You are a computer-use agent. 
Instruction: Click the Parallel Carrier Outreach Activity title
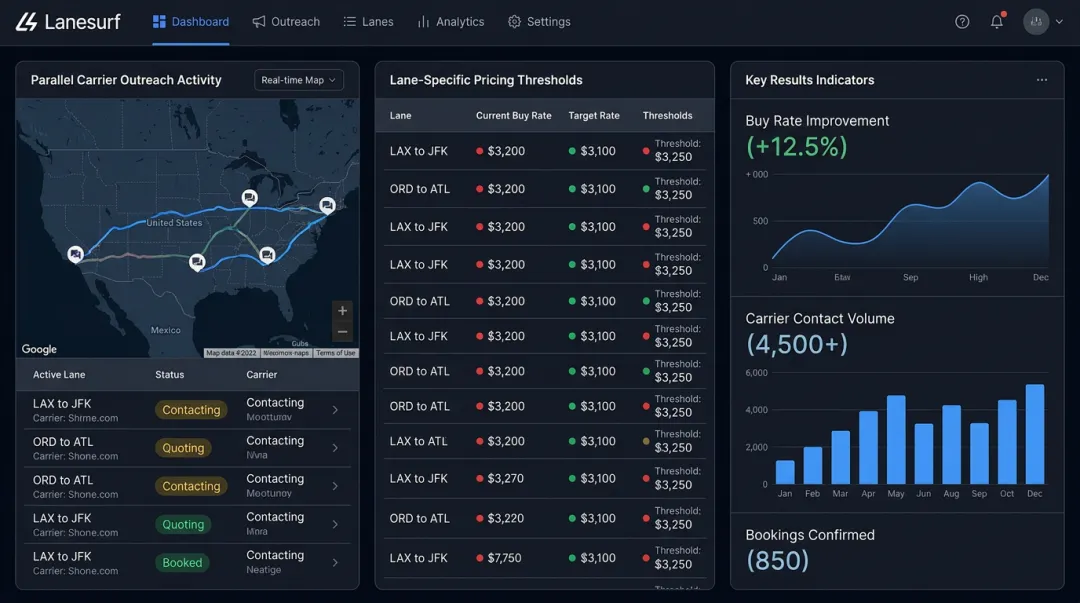[x=126, y=80]
